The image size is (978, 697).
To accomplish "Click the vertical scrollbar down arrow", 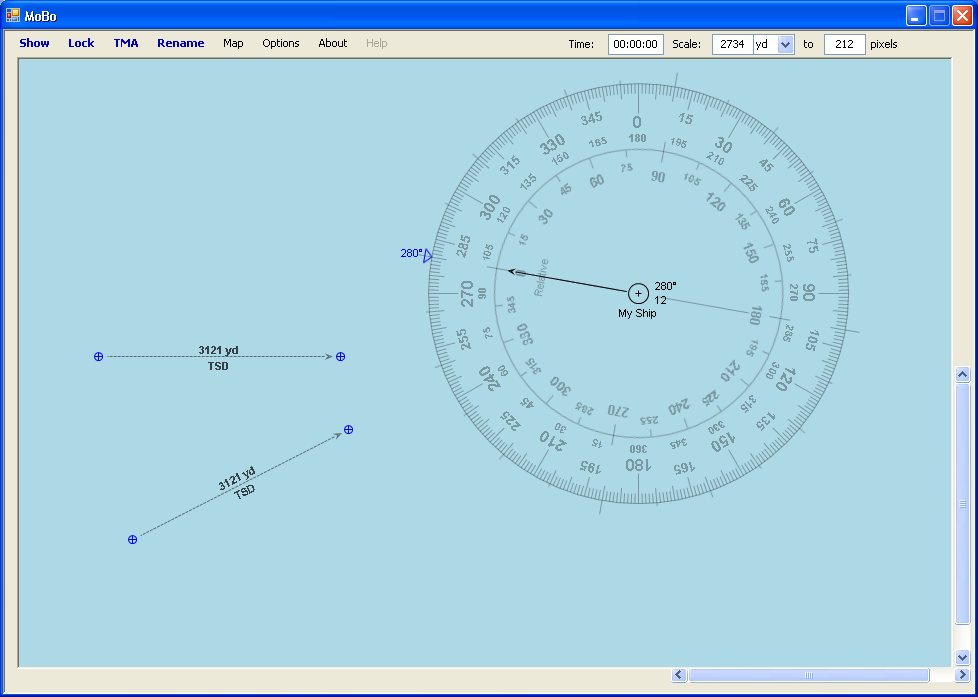I will [x=963, y=657].
